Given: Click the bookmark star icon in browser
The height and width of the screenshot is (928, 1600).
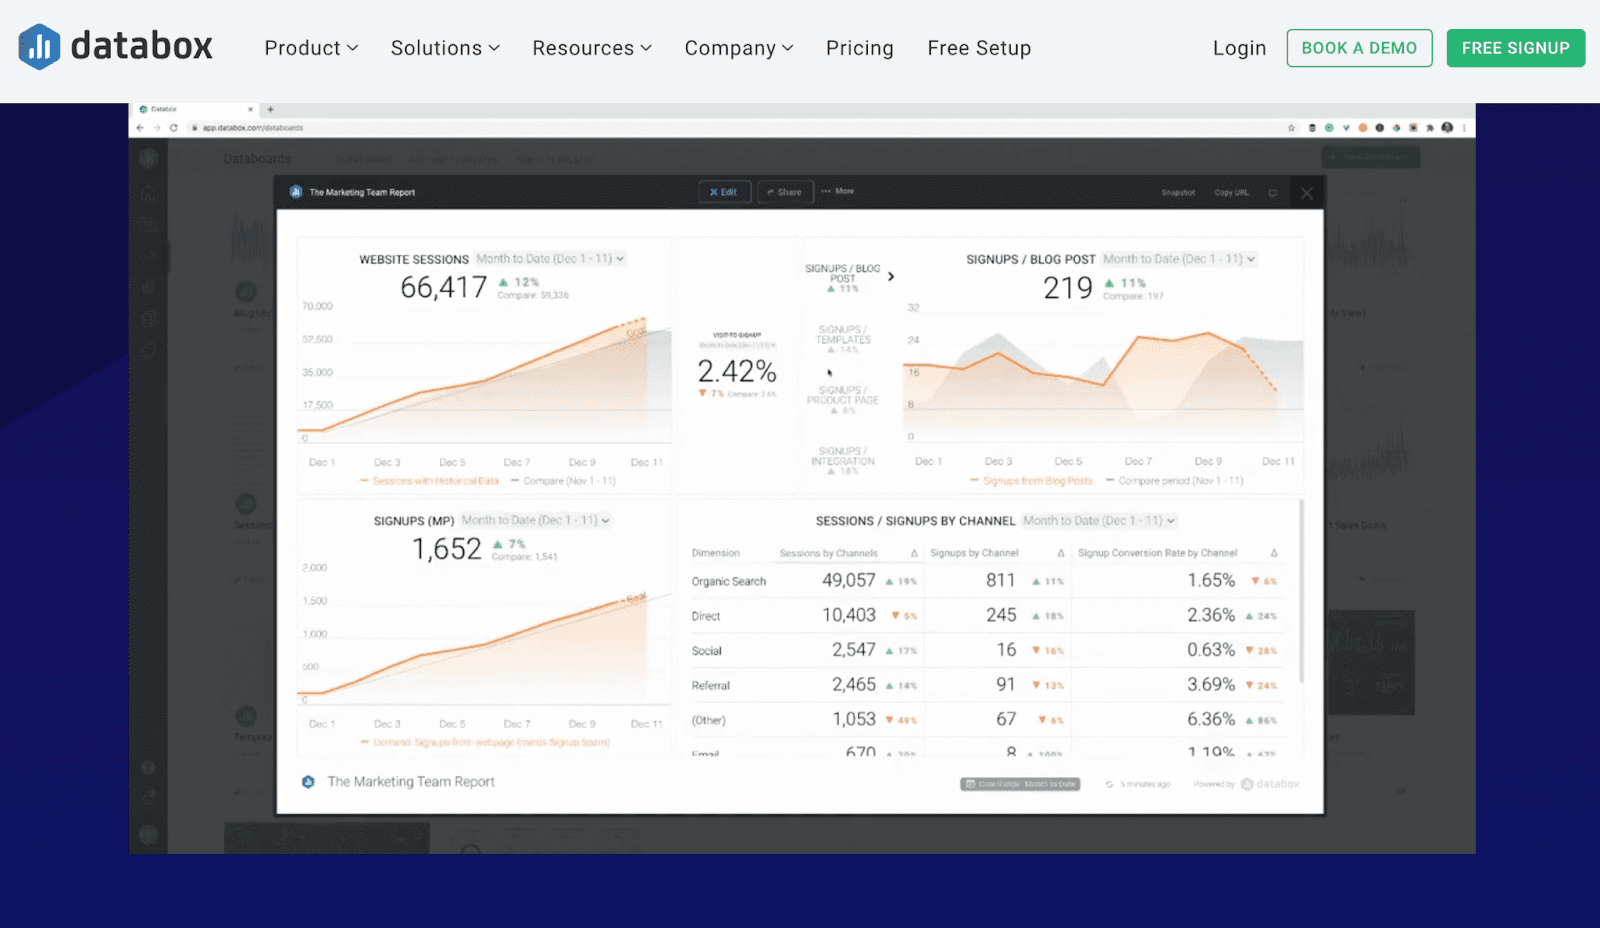Looking at the screenshot, I should [1291, 128].
